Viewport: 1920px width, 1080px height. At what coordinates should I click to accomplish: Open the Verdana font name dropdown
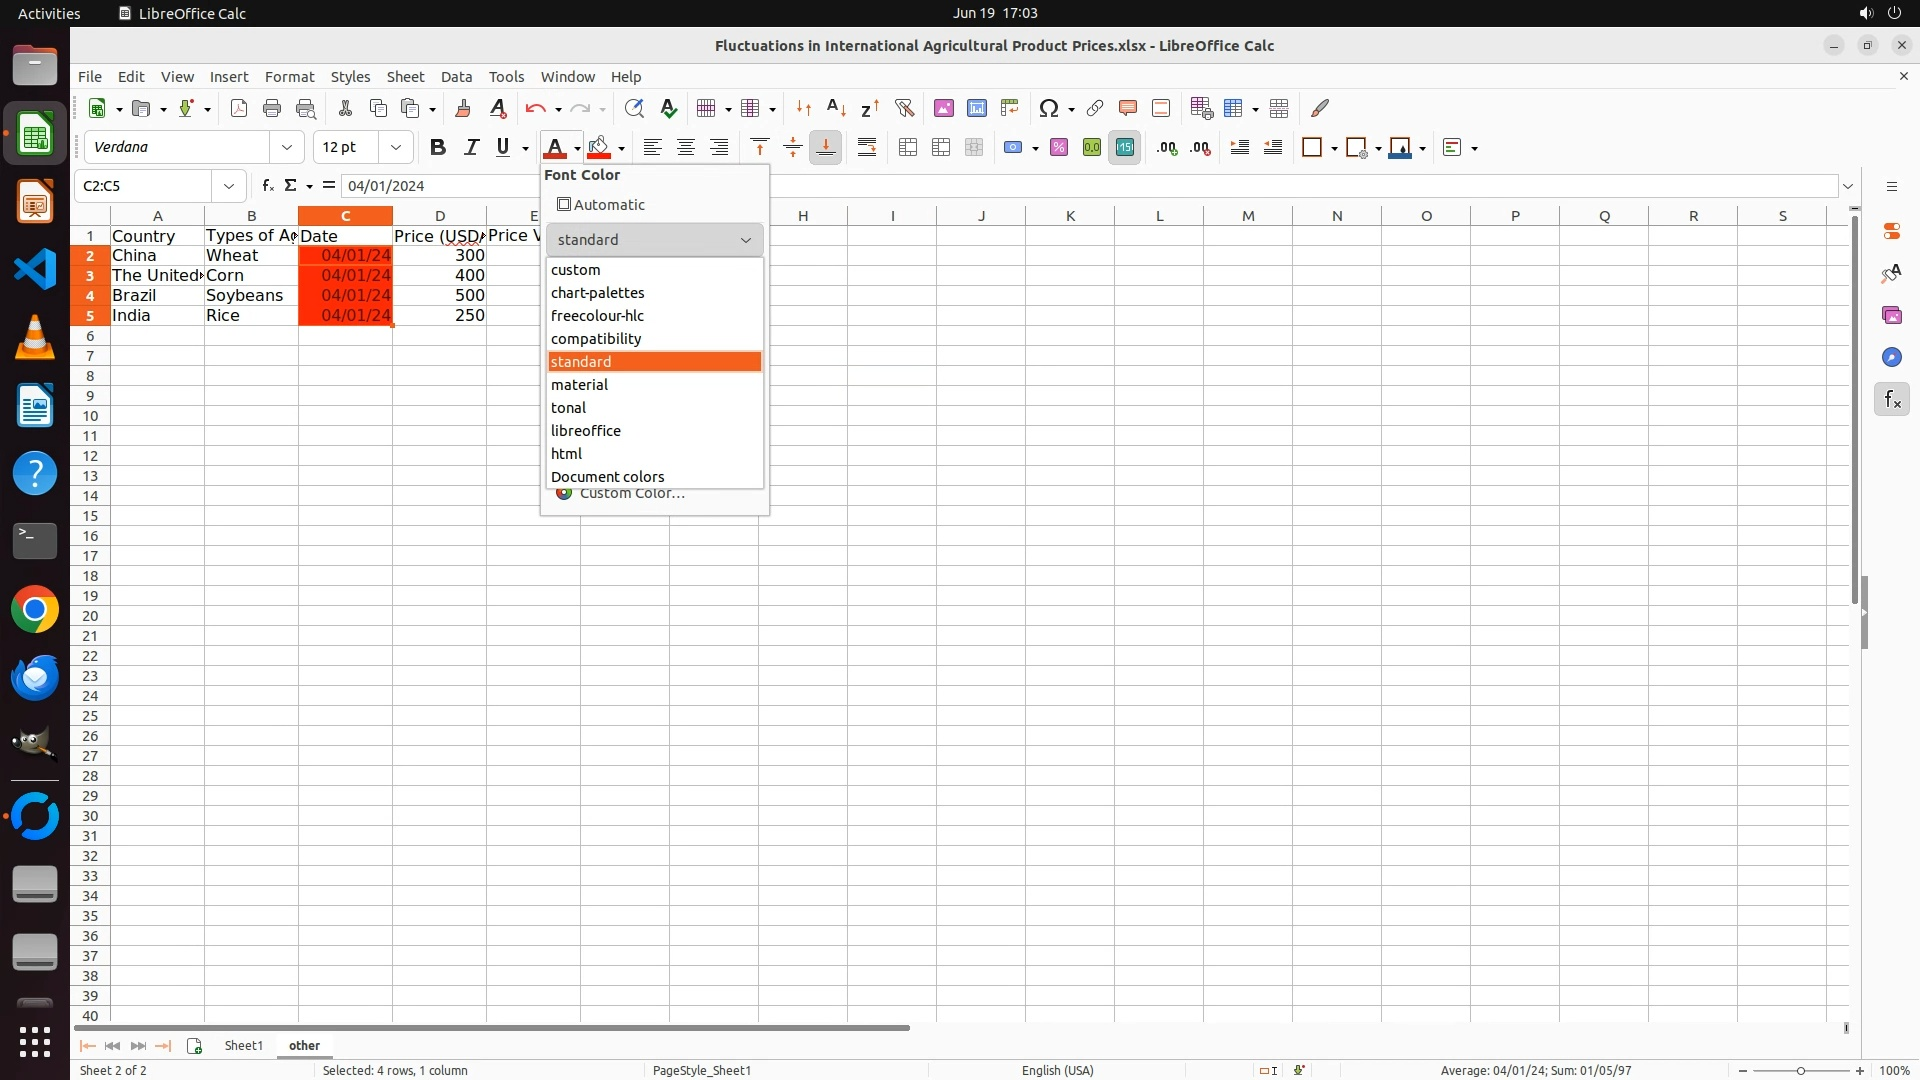pyautogui.click(x=287, y=148)
